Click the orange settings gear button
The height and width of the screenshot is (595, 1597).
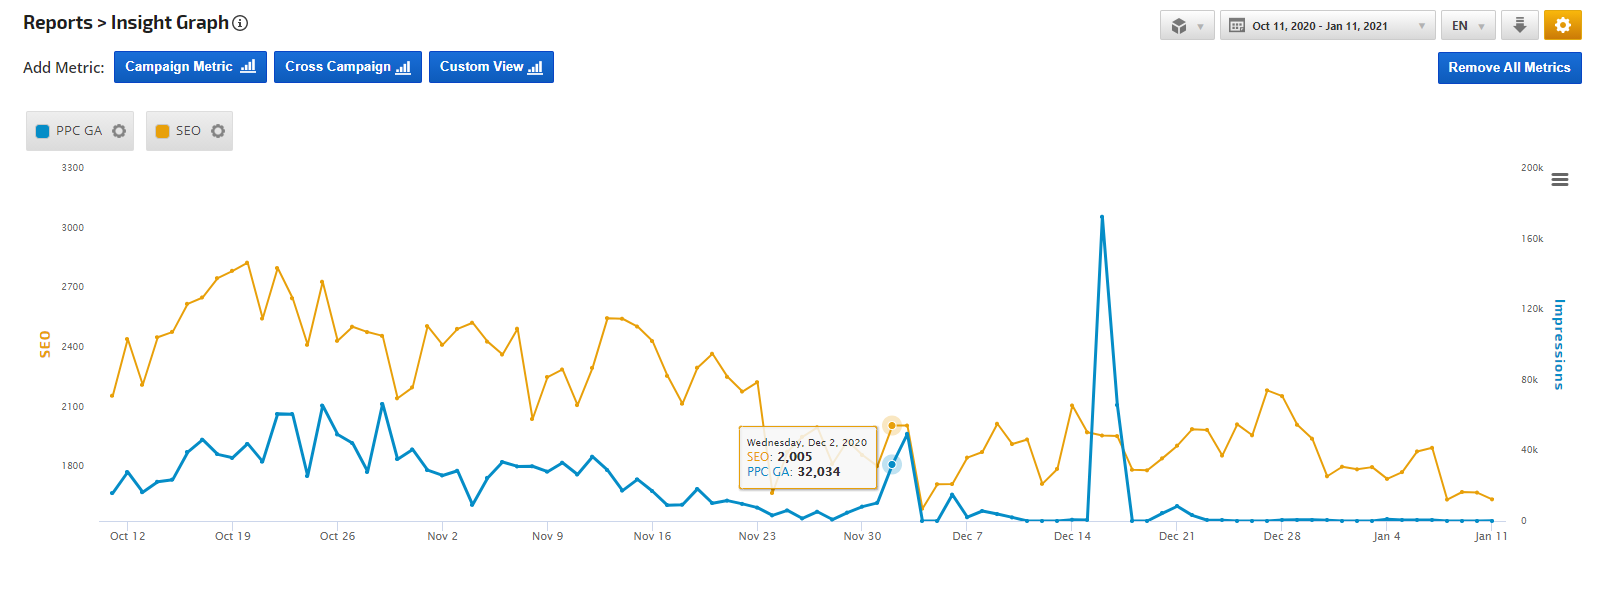(x=1562, y=25)
